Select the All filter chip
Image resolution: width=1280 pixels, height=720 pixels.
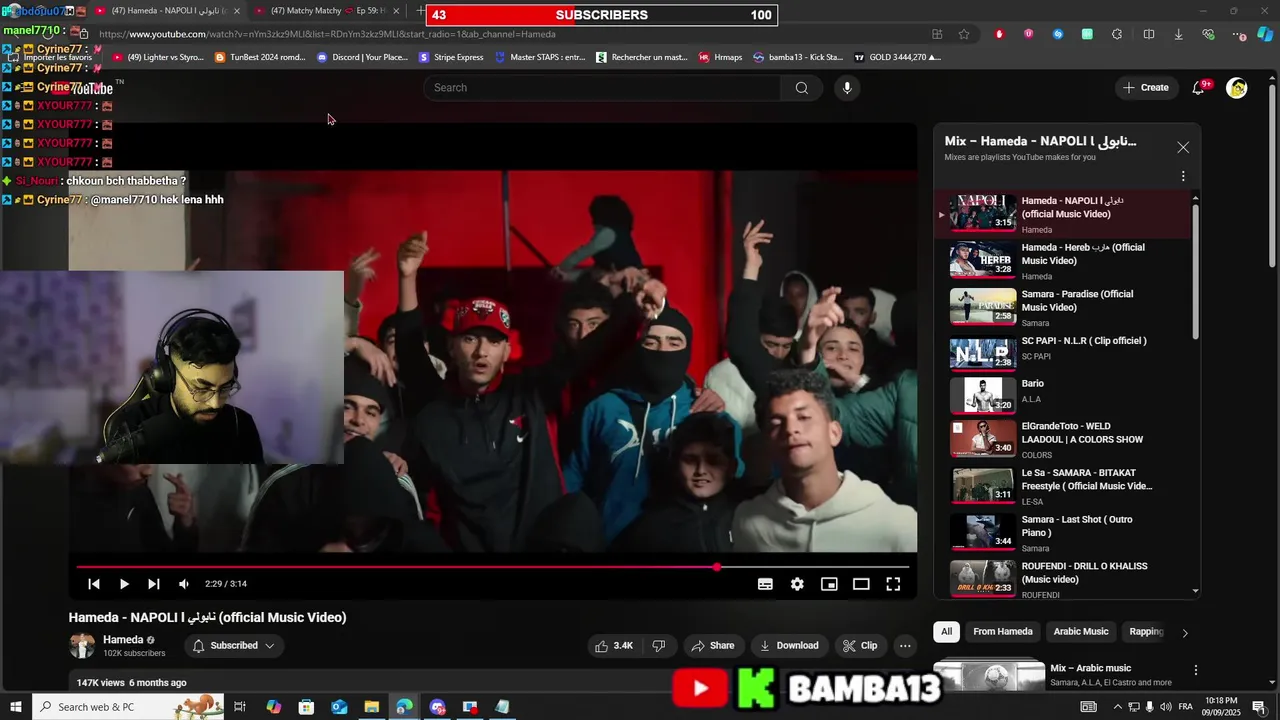point(946,632)
